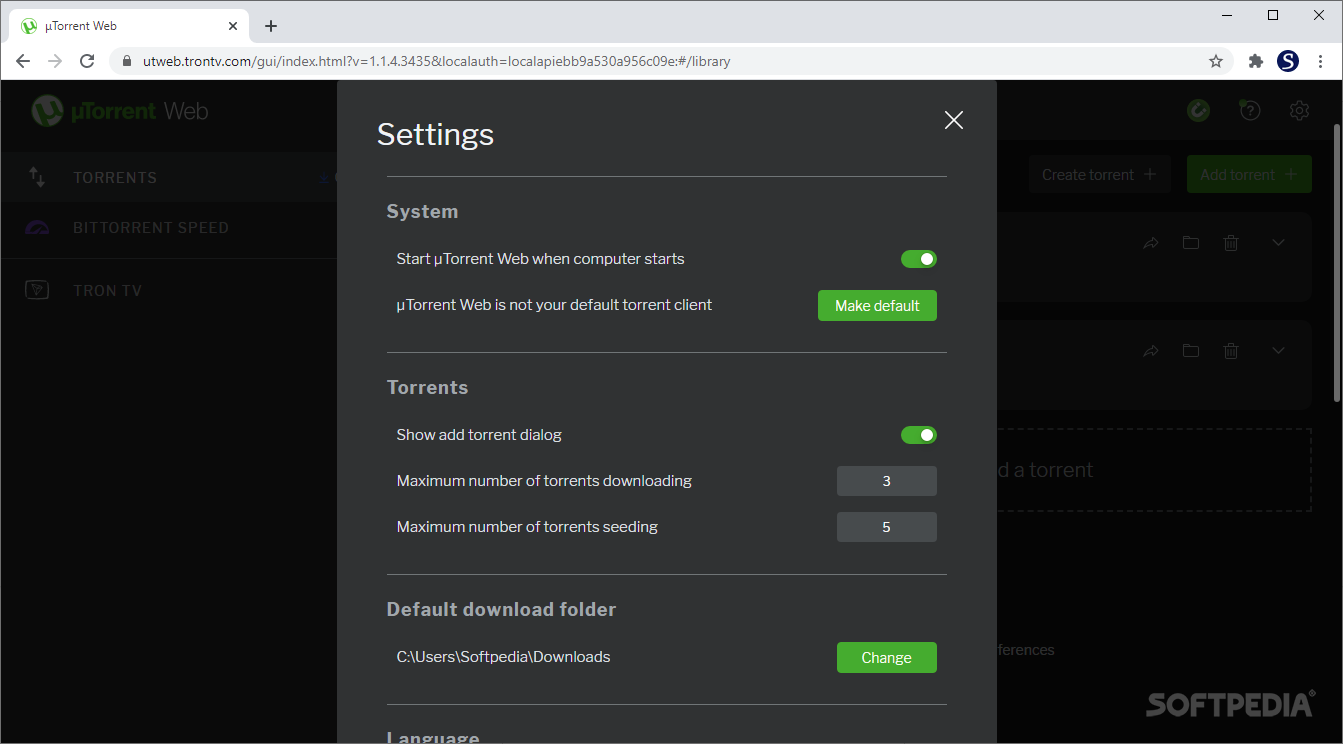Reload the page with refresh icon
Screen dimensions: 1343x744
87,61
